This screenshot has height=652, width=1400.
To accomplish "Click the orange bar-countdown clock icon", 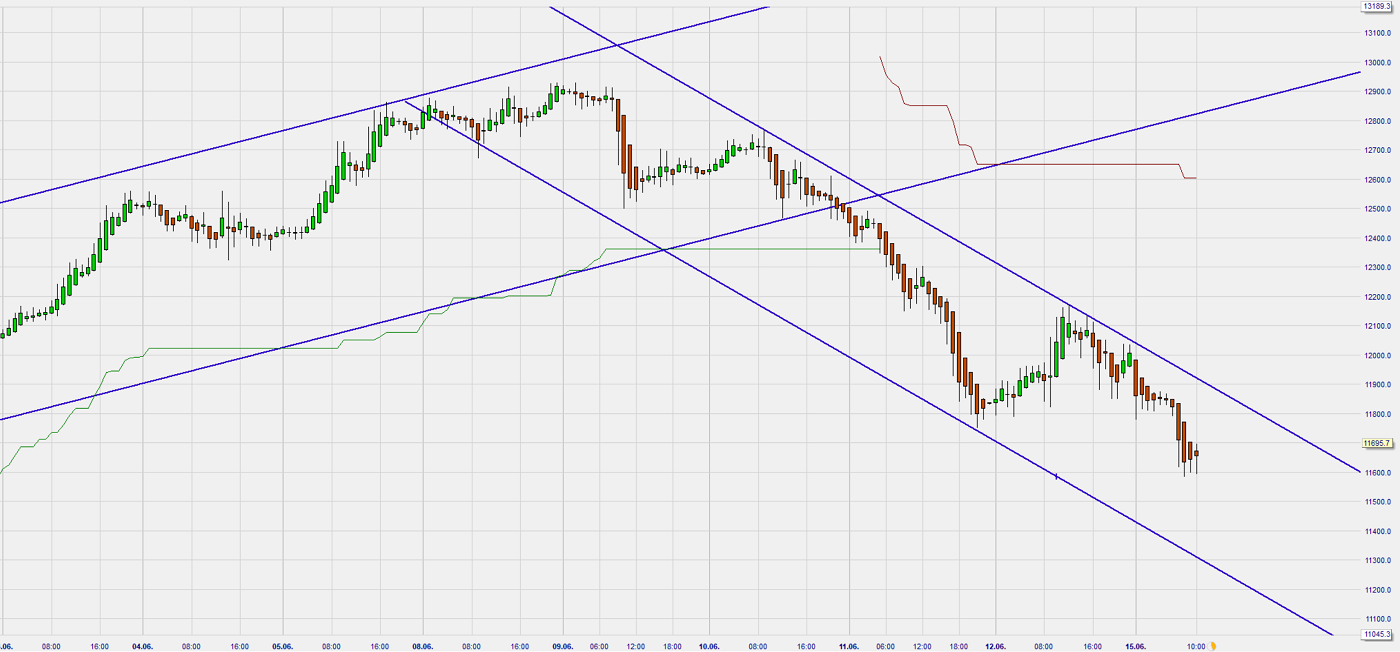I will [1211, 646].
